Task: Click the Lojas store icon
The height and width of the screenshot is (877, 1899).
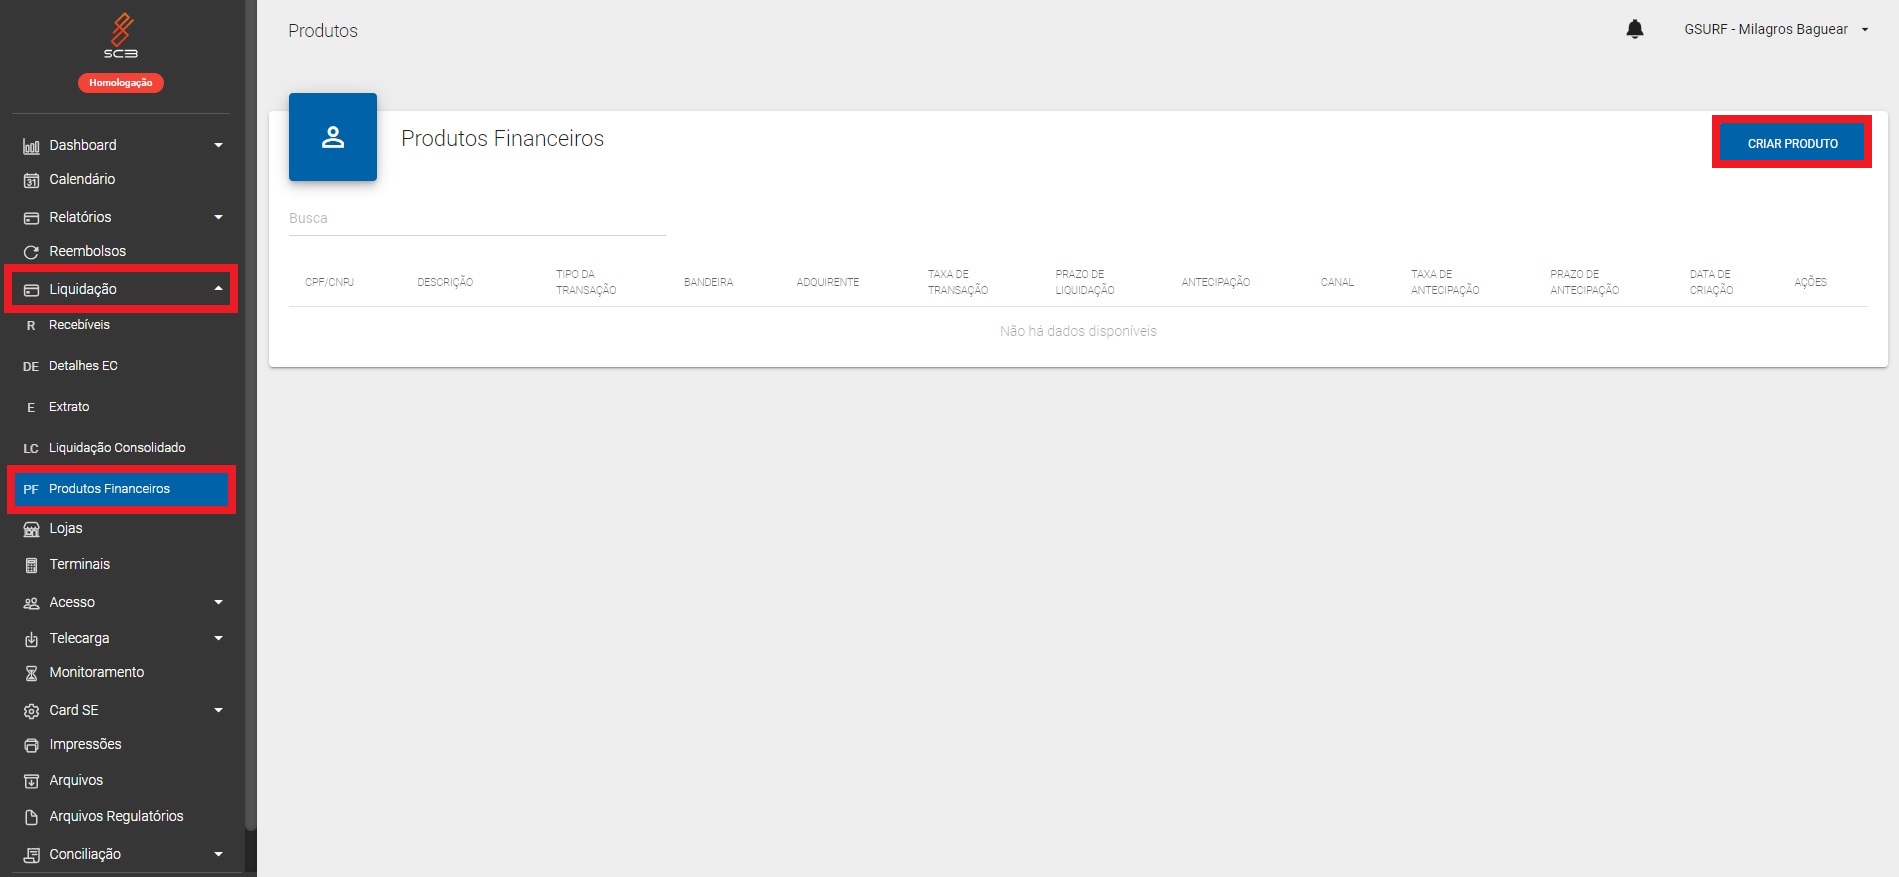Action: 31,529
